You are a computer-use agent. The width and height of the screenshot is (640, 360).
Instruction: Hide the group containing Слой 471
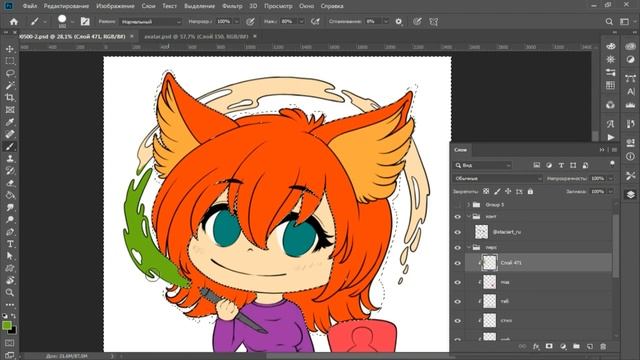pyautogui.click(x=458, y=248)
